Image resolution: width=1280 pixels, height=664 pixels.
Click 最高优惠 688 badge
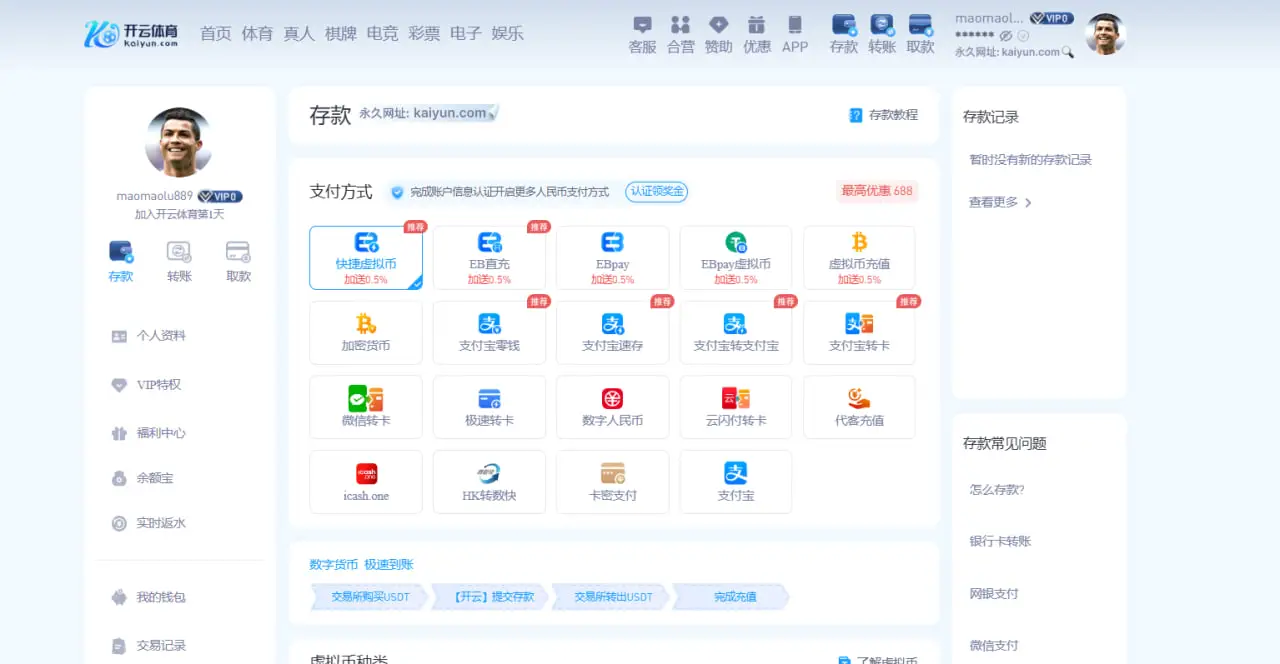[876, 191]
